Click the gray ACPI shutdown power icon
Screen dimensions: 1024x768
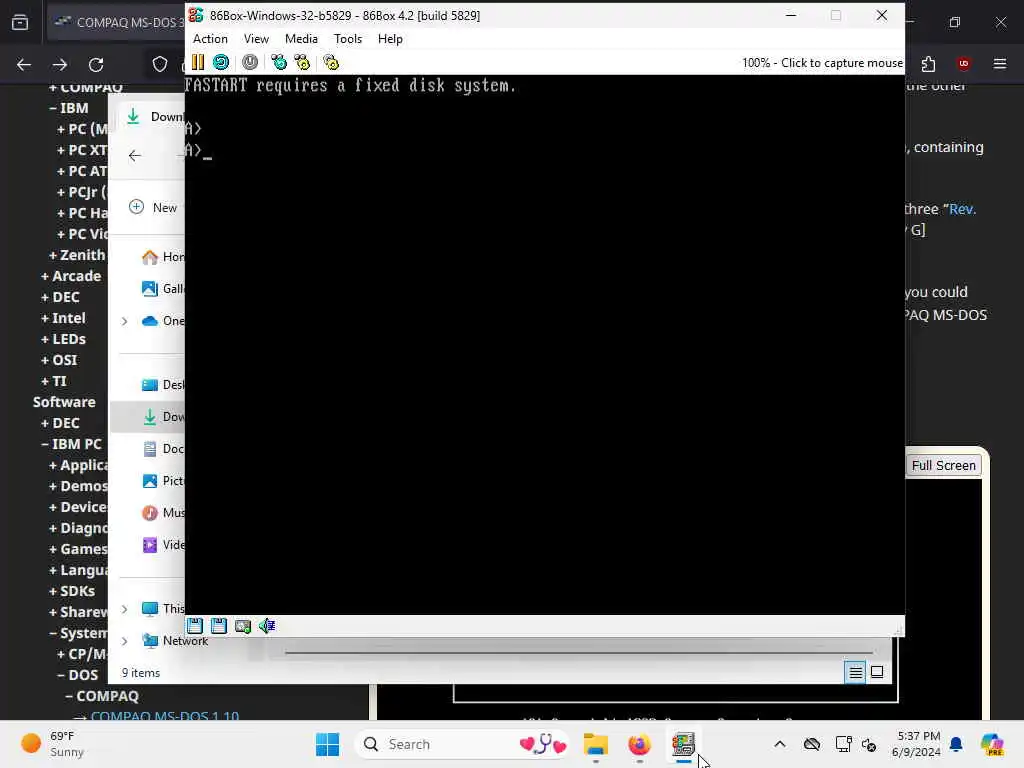coord(250,62)
